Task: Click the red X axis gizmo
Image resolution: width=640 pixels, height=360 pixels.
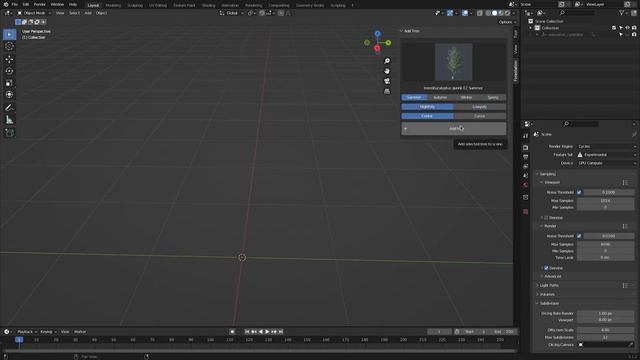Action: 377,48
